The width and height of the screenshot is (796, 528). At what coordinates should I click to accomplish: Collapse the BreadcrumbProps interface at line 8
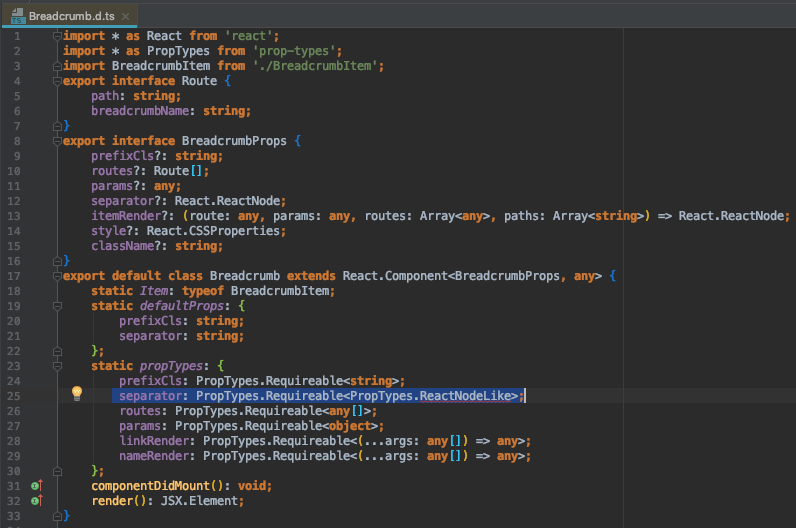57,141
